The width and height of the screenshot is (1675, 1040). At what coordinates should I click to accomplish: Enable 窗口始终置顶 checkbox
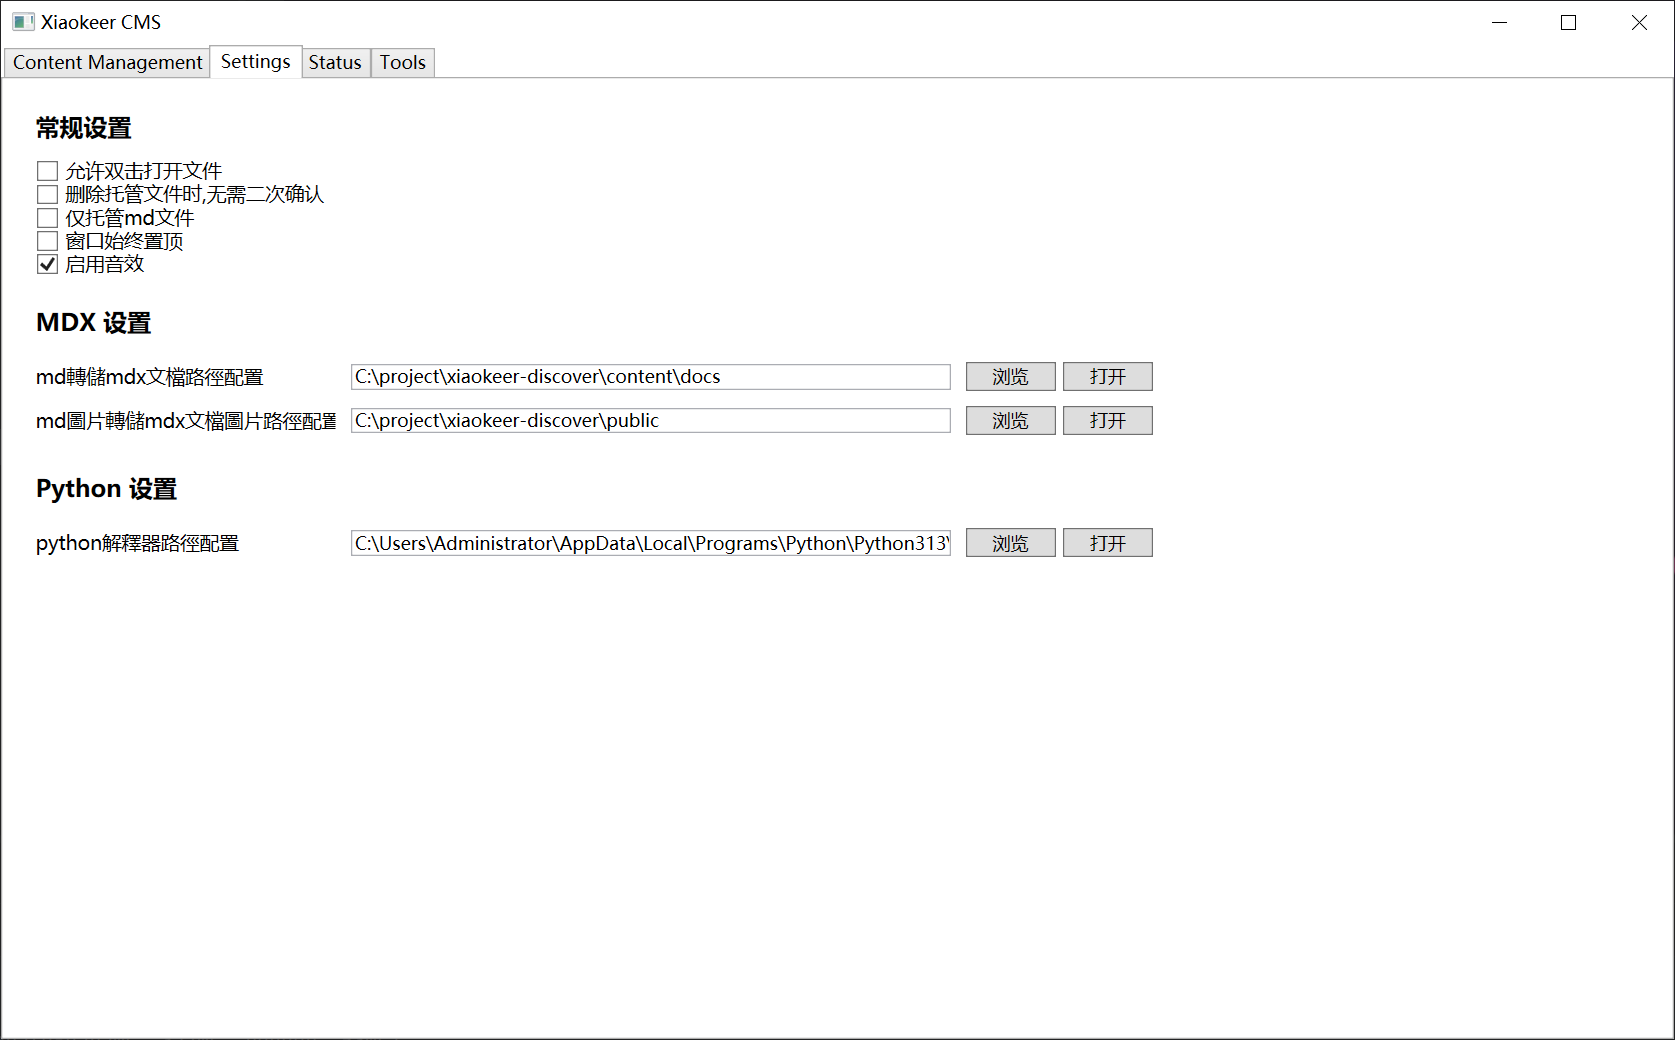47,241
